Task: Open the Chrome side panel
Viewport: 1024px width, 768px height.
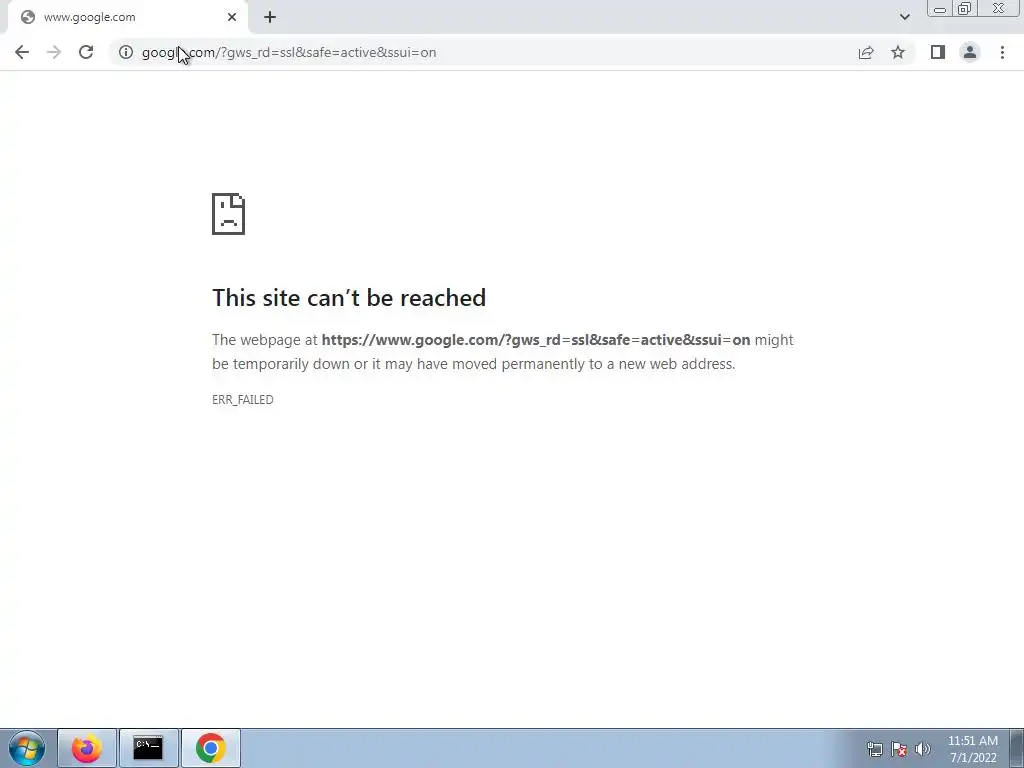Action: click(938, 52)
